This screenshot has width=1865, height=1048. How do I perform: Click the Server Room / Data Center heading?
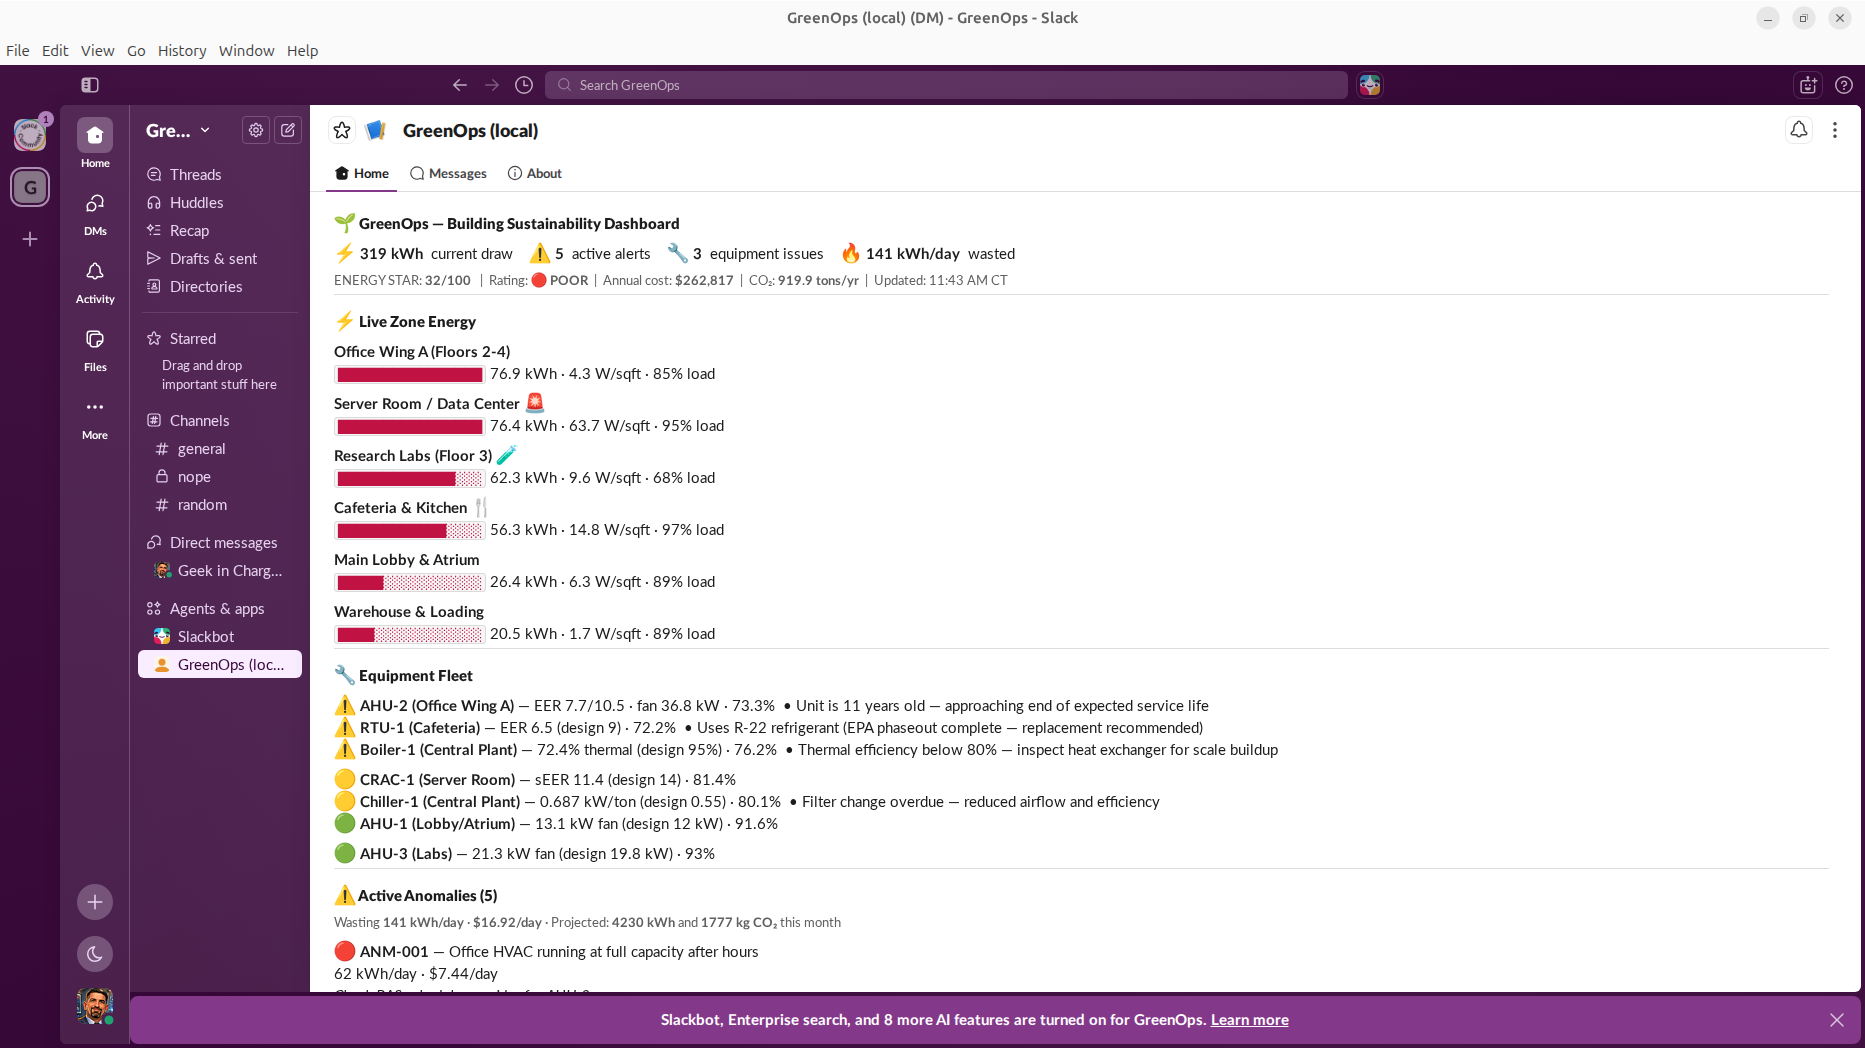click(x=427, y=404)
